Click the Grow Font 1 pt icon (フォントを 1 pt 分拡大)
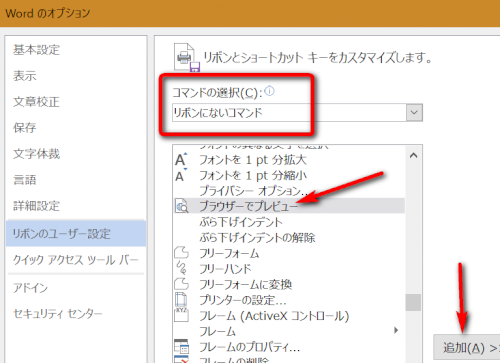 tap(181, 160)
